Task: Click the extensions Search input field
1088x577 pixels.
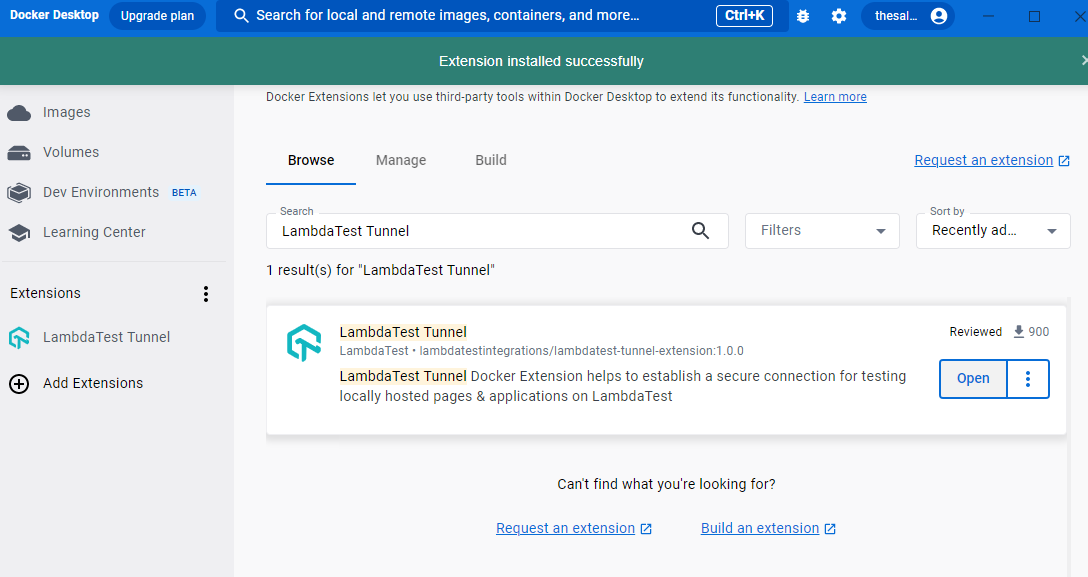Action: (x=480, y=231)
